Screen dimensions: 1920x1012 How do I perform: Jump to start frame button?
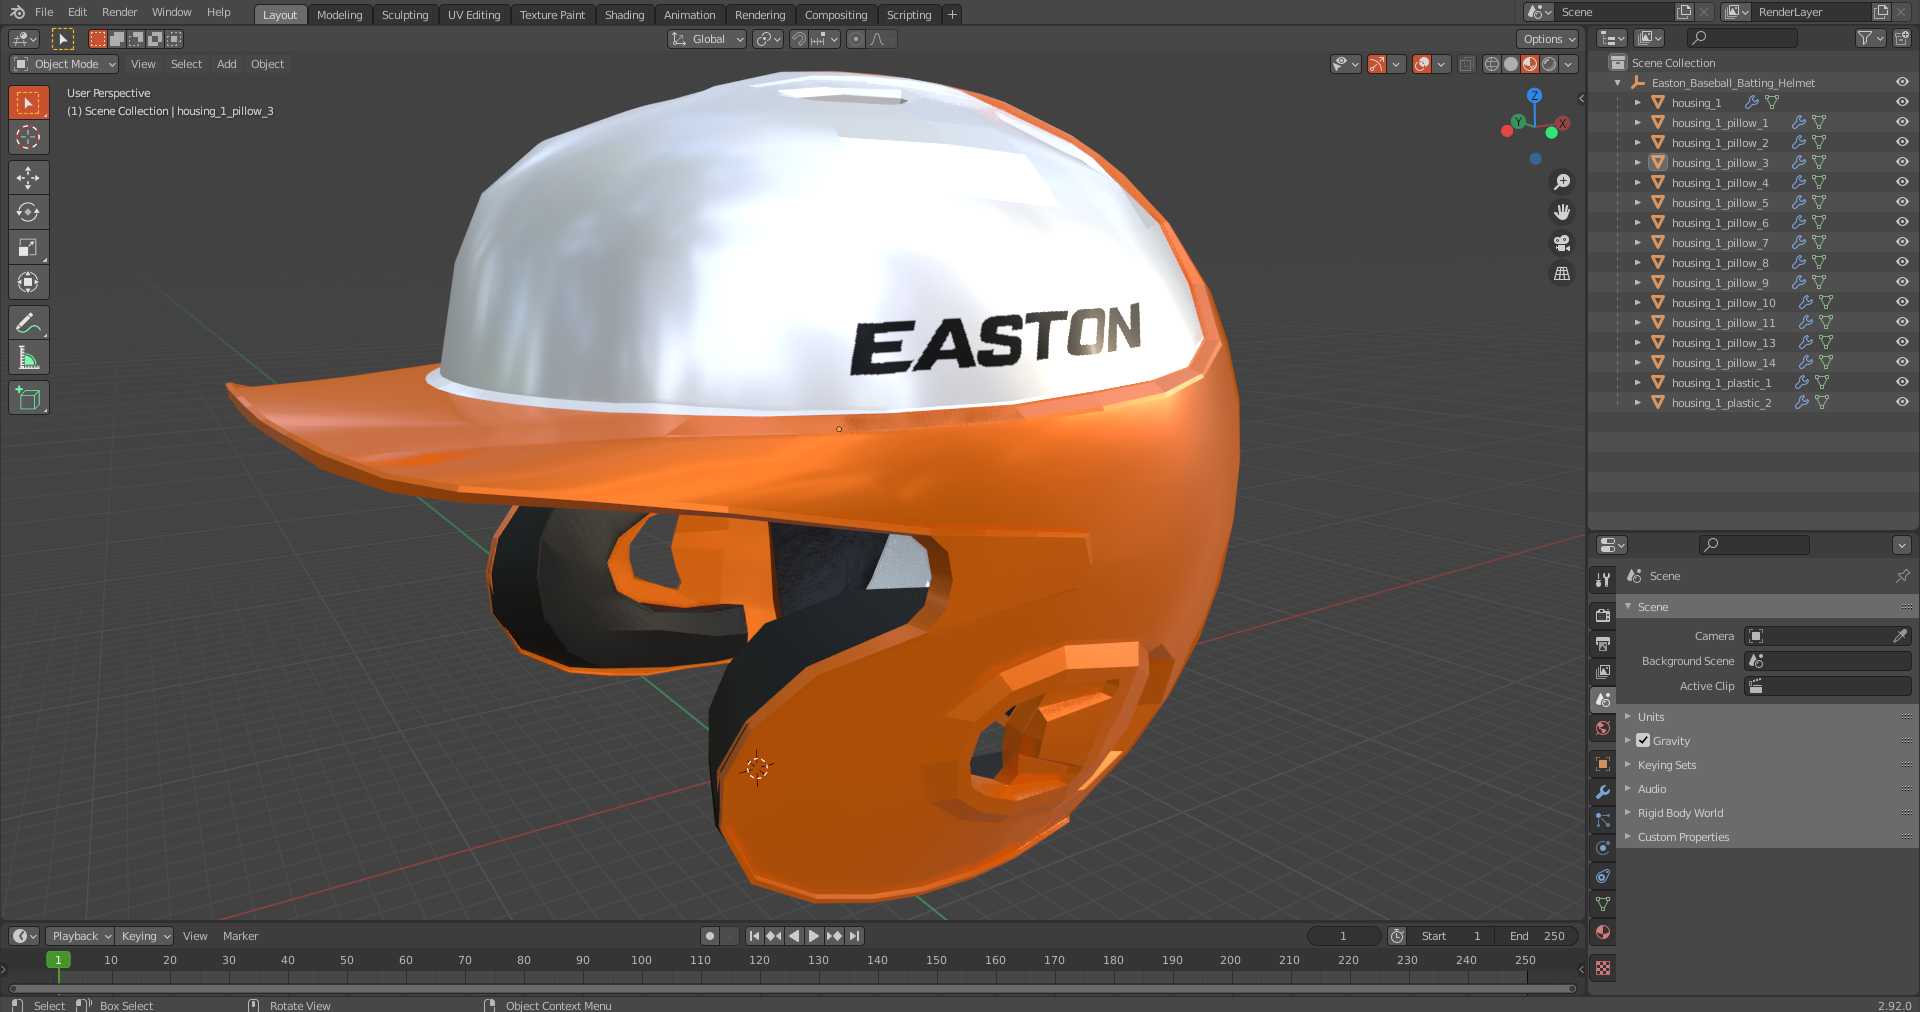coord(754,936)
